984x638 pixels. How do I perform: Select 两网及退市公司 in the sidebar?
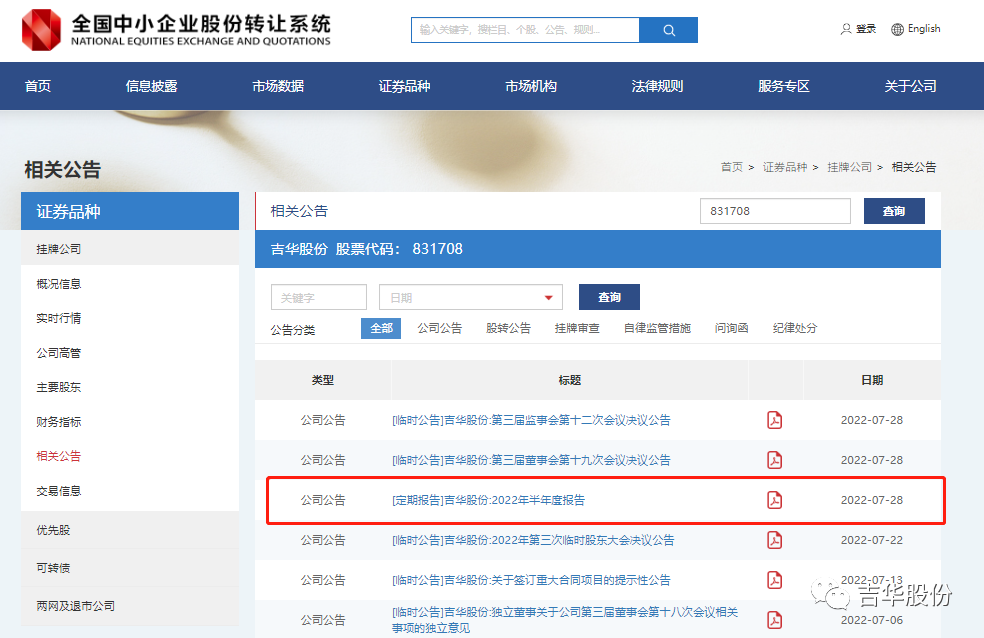point(130,606)
